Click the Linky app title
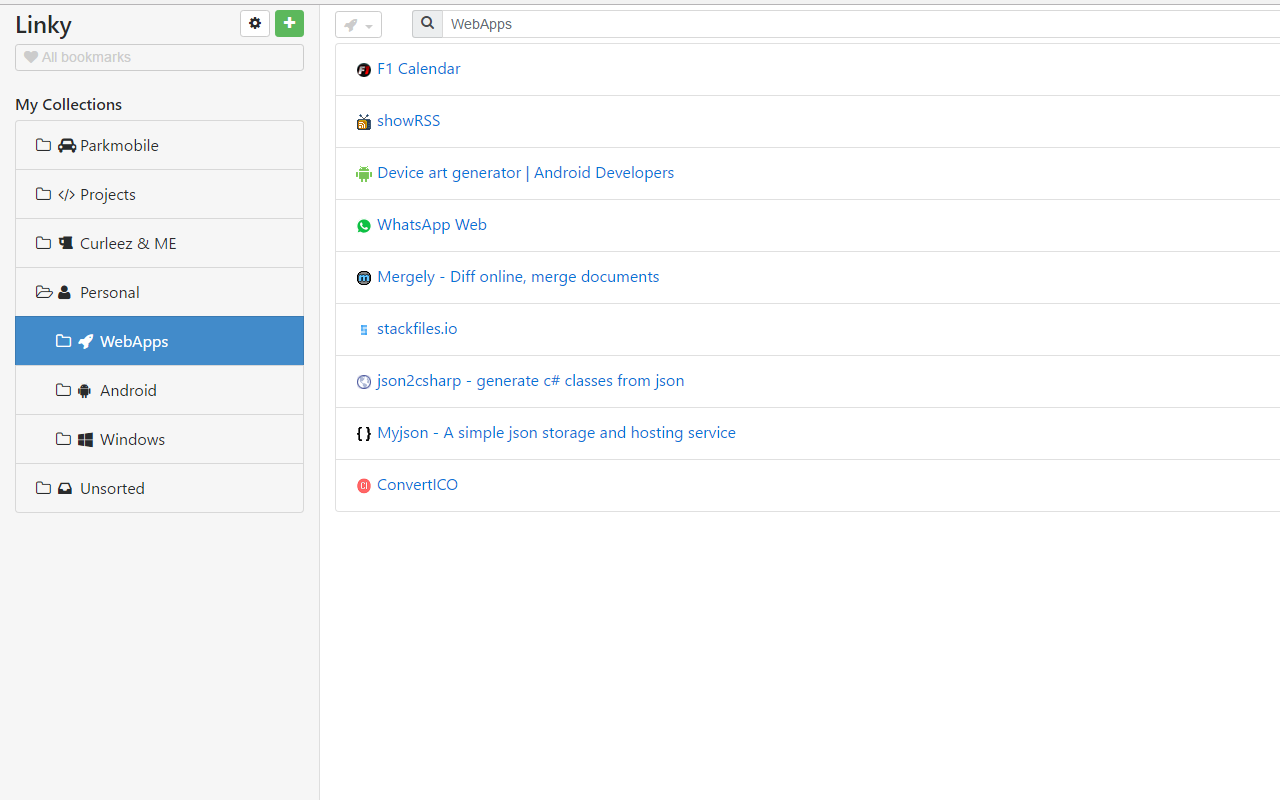The image size is (1280, 800). (43, 25)
